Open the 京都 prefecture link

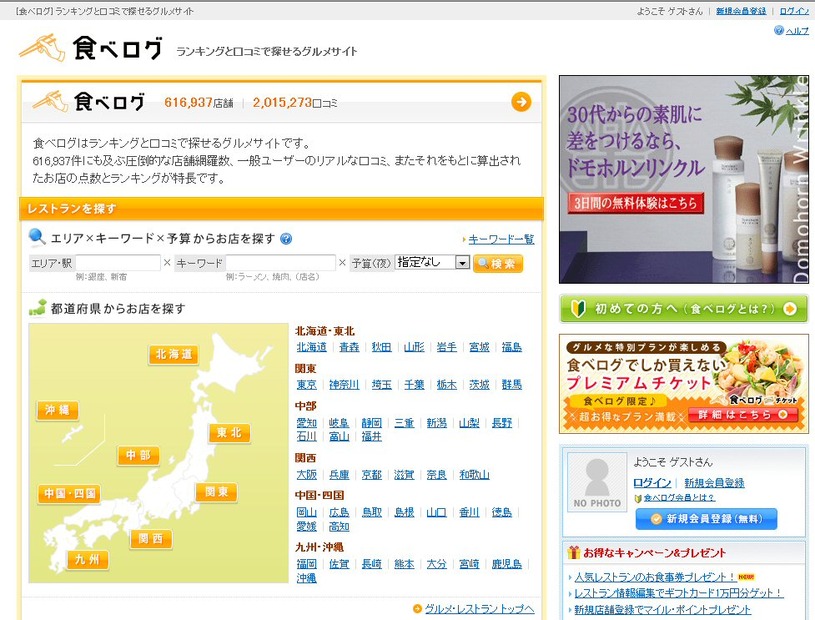coord(372,475)
